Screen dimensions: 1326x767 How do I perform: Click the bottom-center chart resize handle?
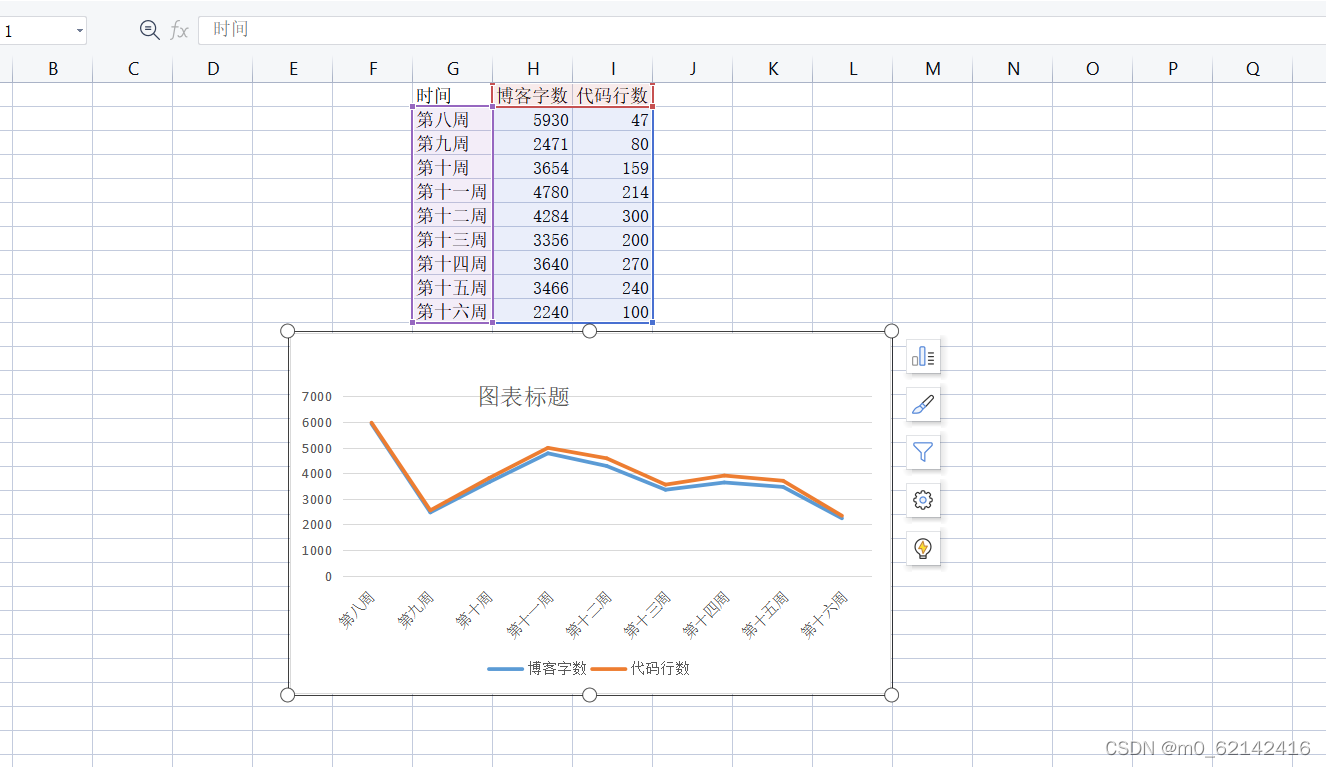point(589,695)
